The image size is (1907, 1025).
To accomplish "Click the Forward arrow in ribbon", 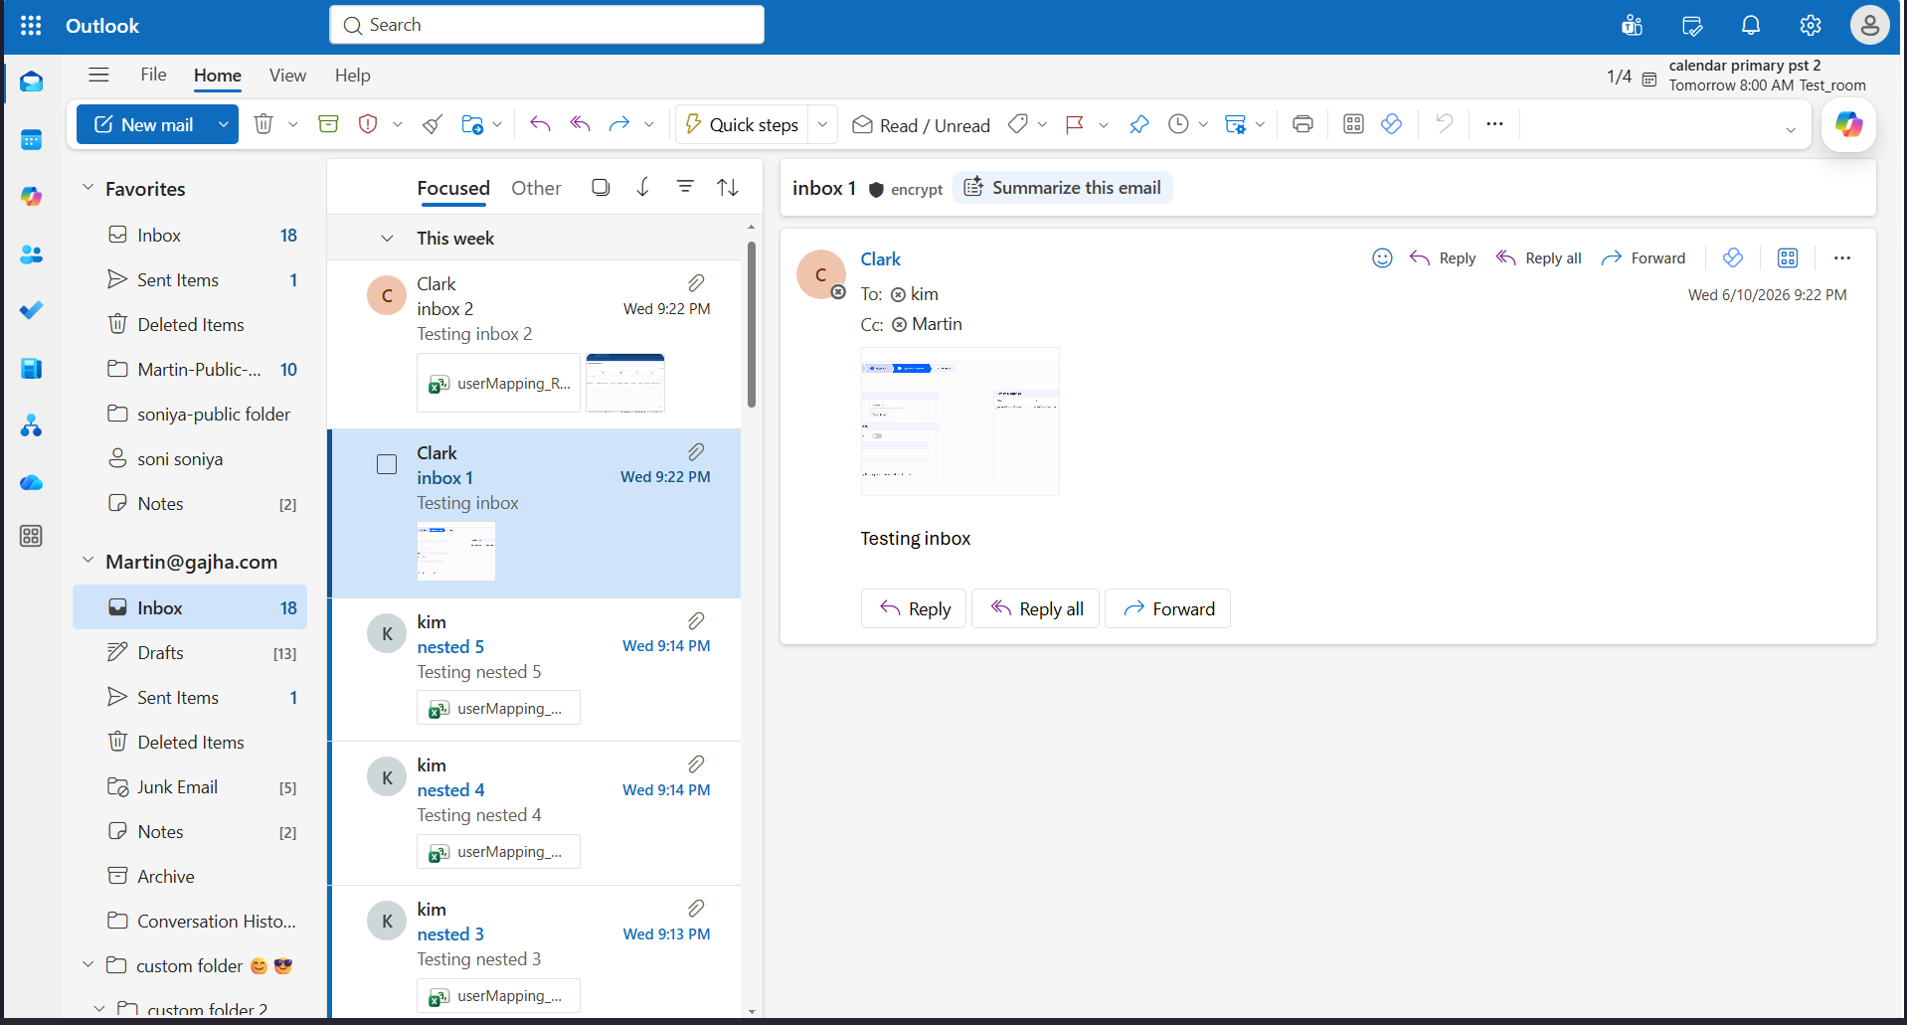I will pyautogui.click(x=619, y=124).
